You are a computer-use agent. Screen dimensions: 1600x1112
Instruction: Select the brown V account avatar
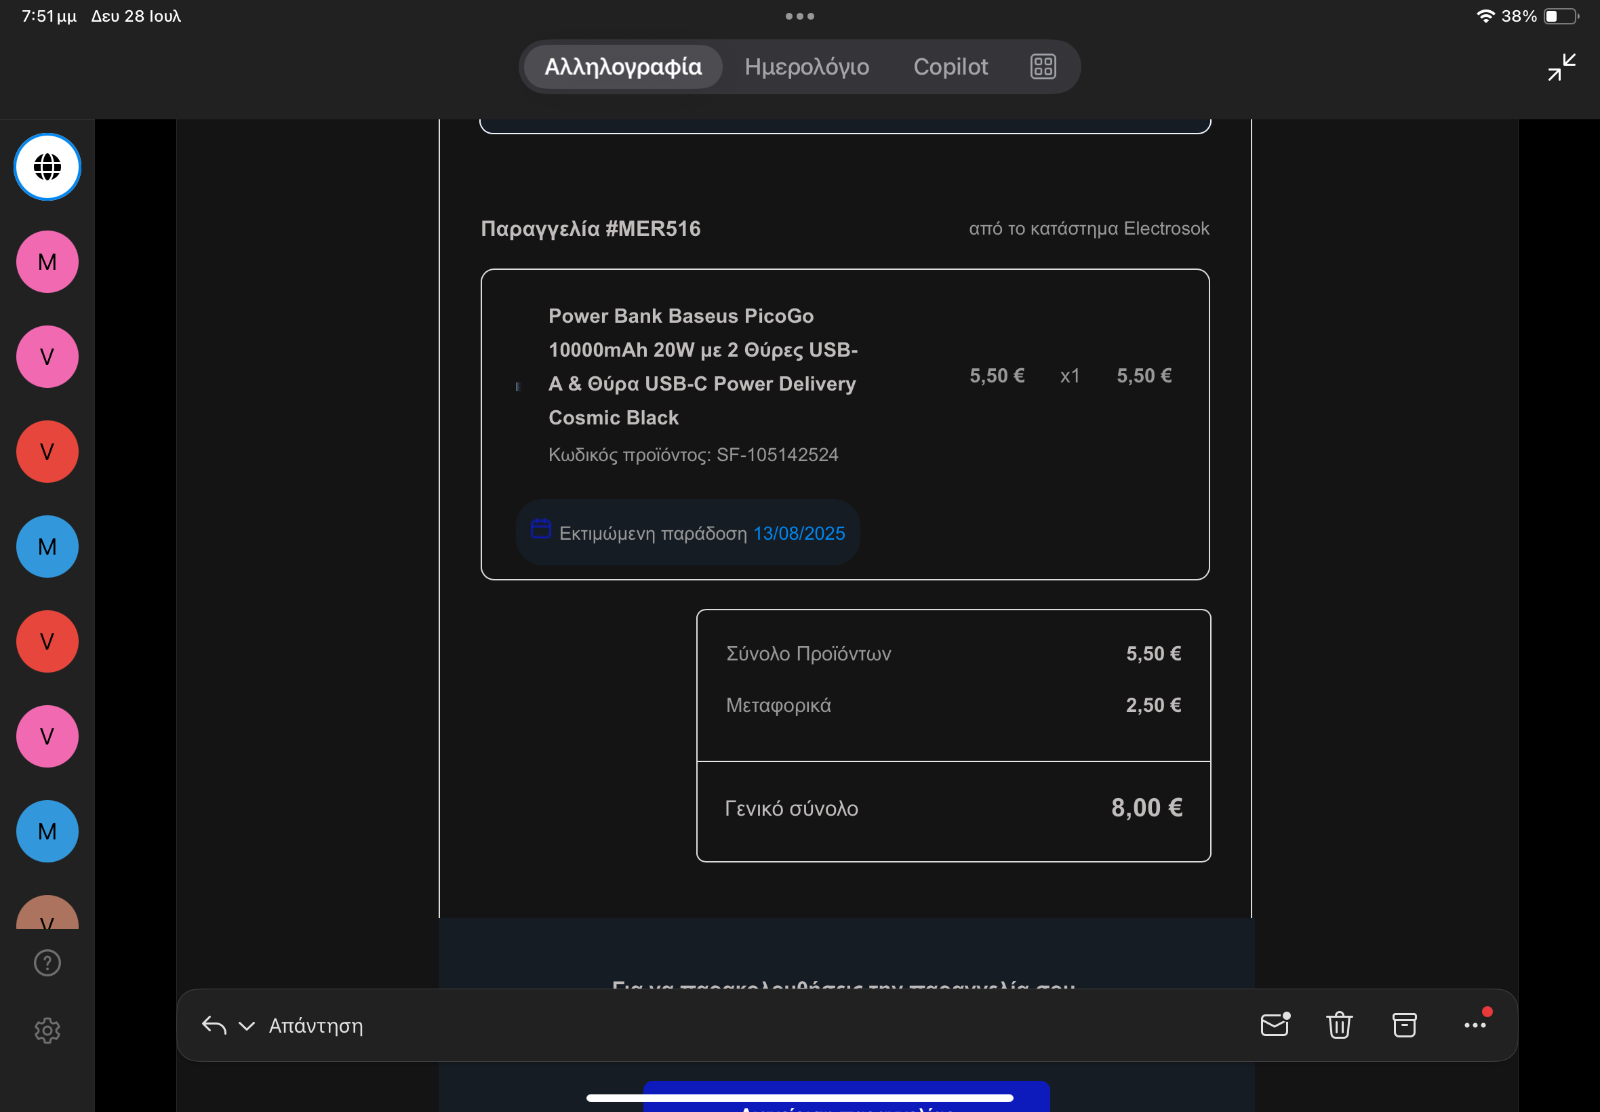click(47, 913)
